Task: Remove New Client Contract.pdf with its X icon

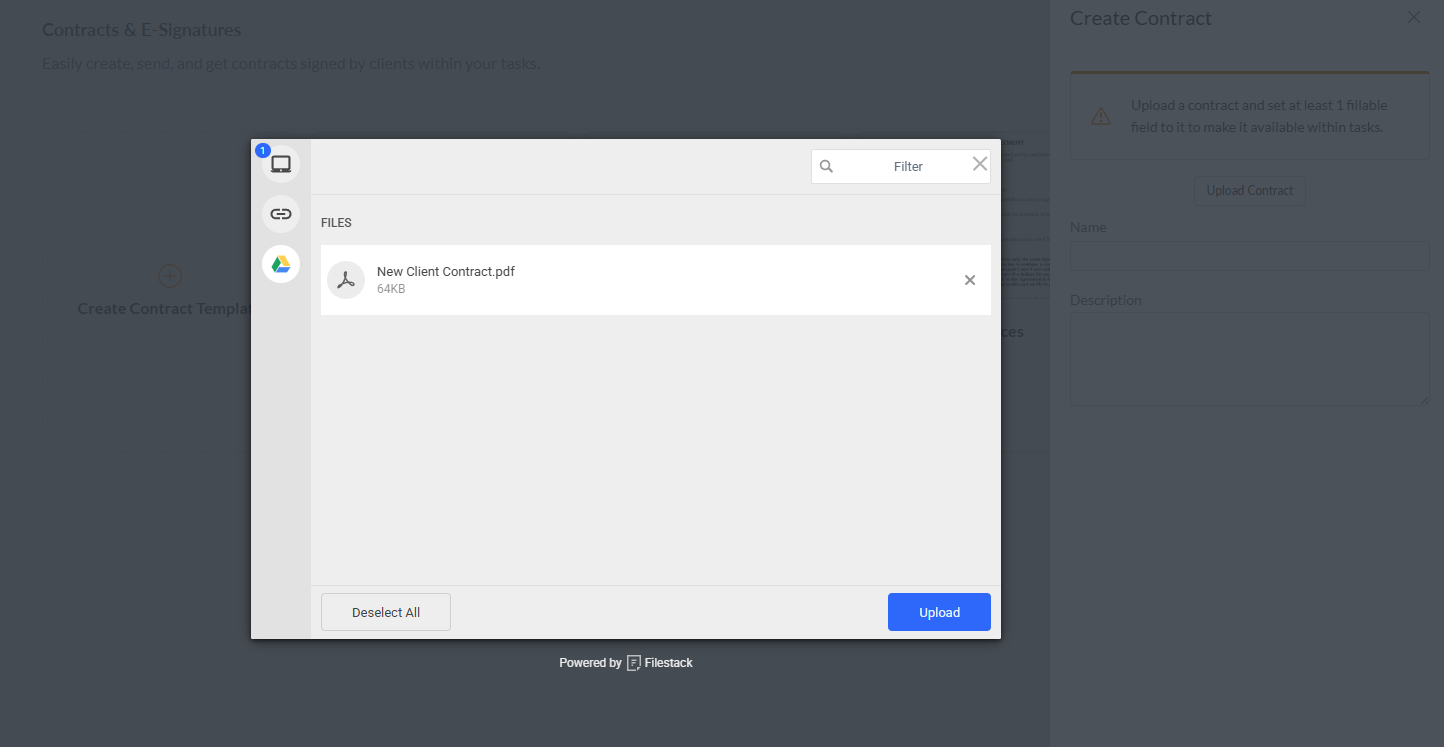Action: pyautogui.click(x=969, y=280)
